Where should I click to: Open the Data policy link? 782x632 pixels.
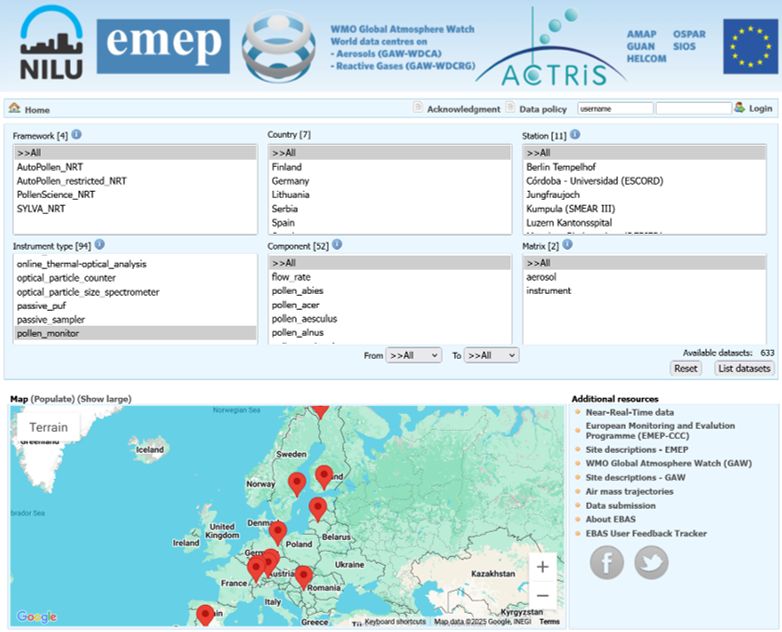[543, 109]
